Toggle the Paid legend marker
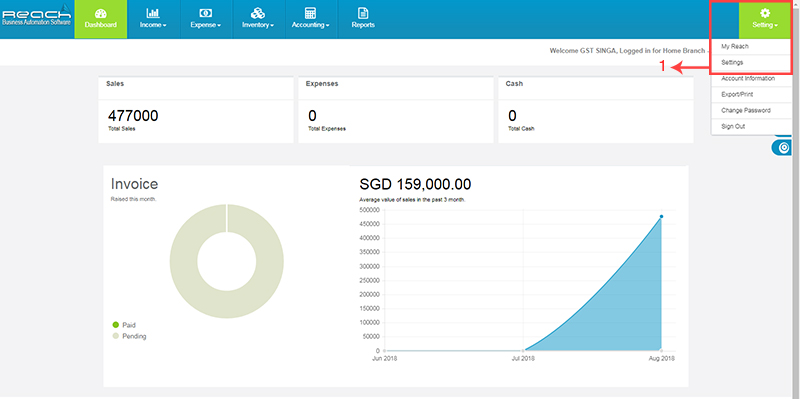Viewport: 800px width, 399px height. [x=116, y=325]
